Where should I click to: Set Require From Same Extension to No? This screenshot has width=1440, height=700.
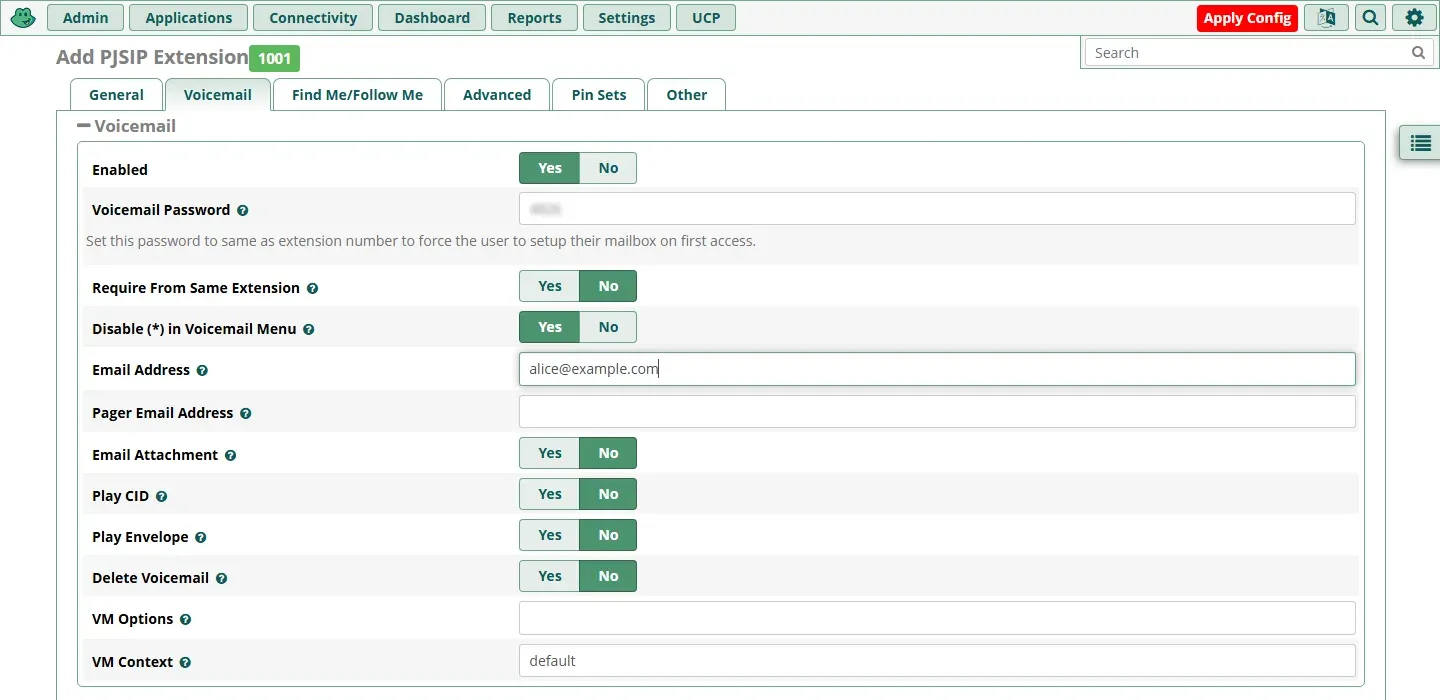(x=608, y=286)
